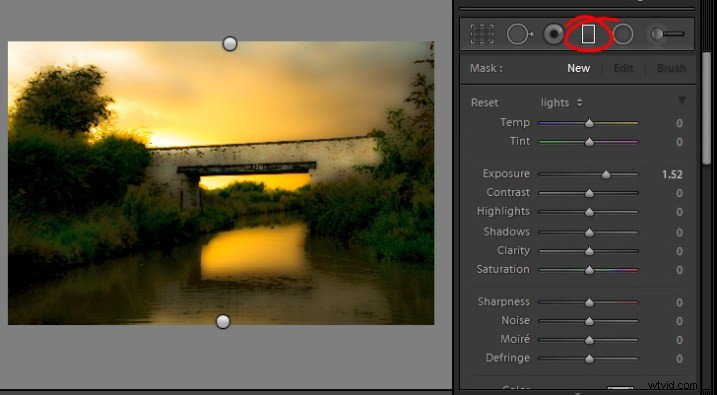Click the Saturation slider handle
The height and width of the screenshot is (395, 717).
pos(589,270)
